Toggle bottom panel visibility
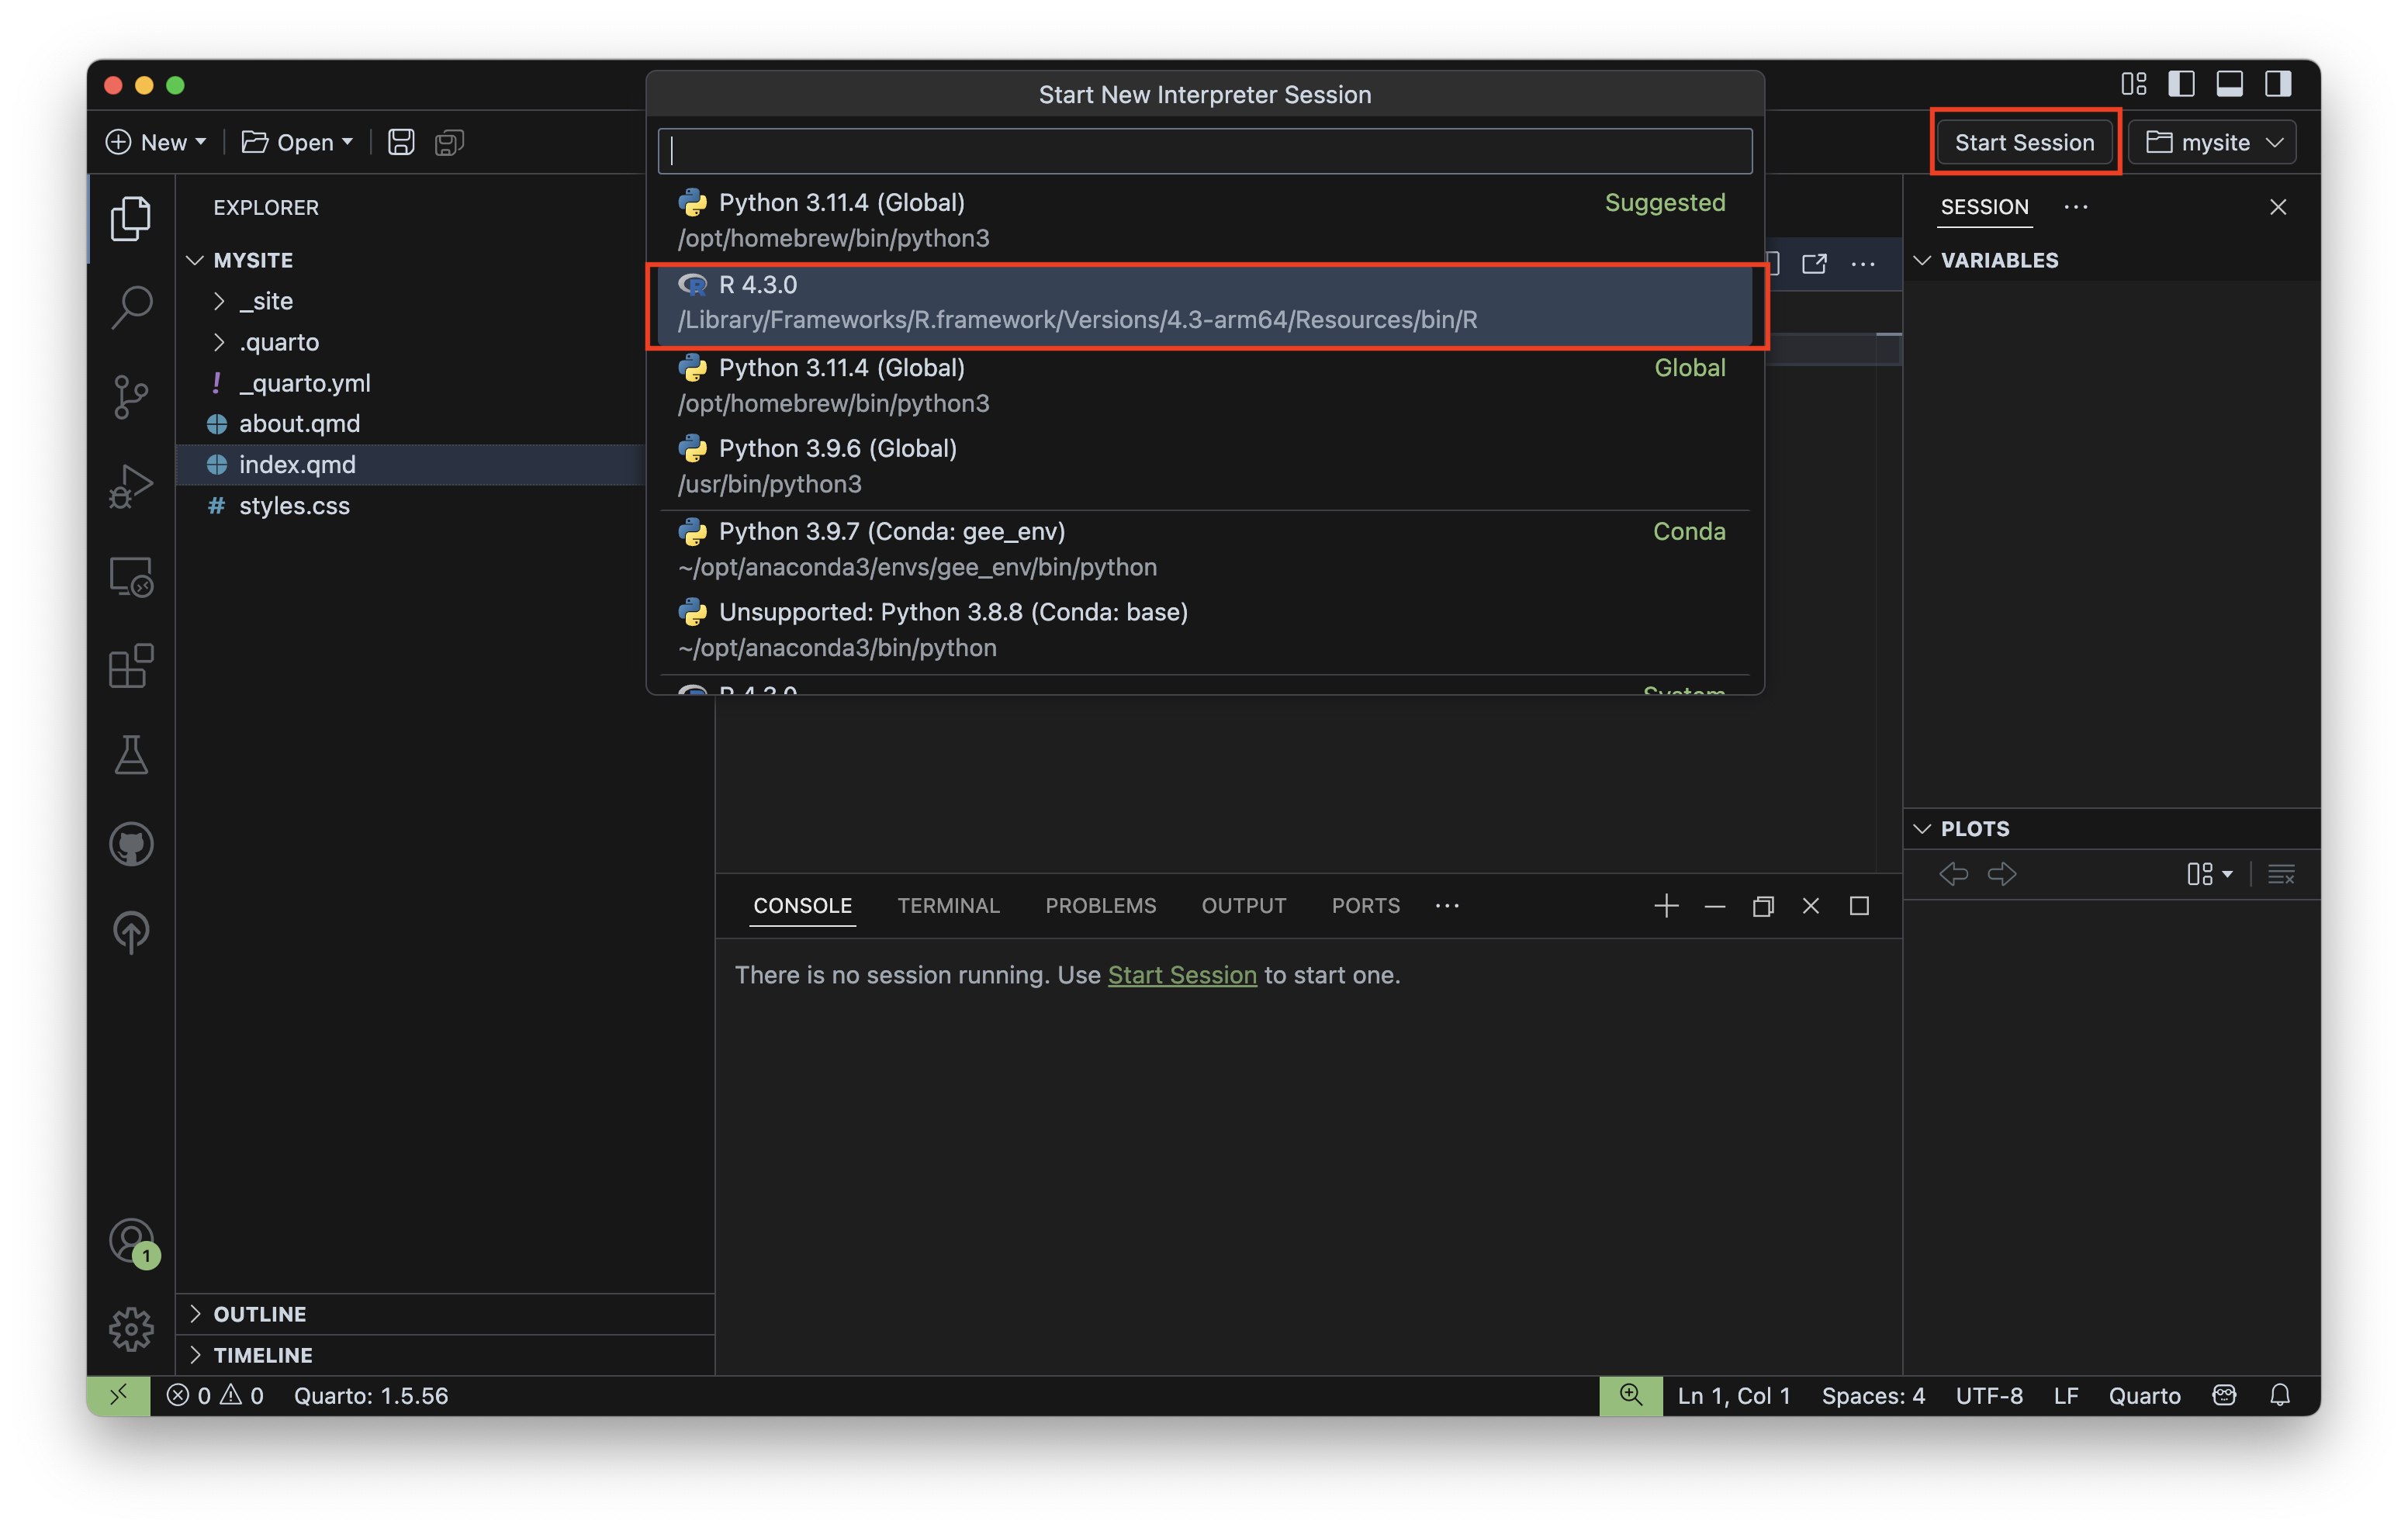 pos(2229,84)
